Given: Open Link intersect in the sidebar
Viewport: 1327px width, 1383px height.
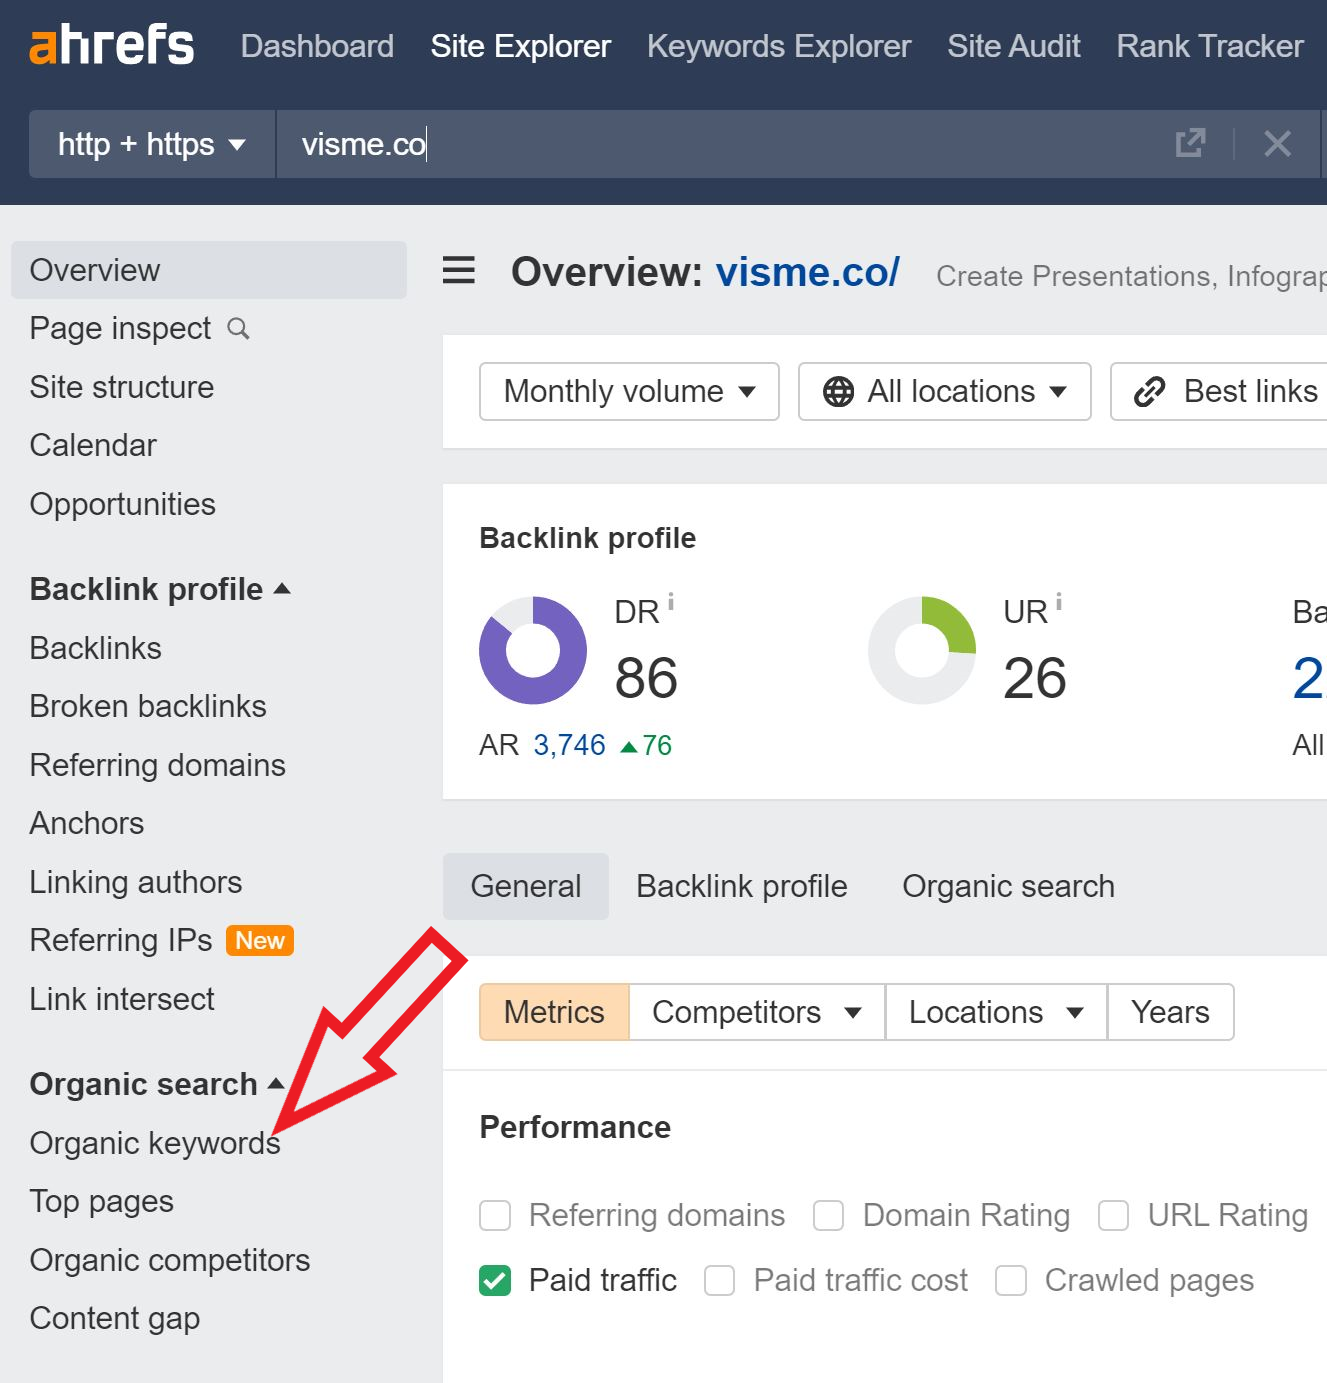Looking at the screenshot, I should point(122,999).
